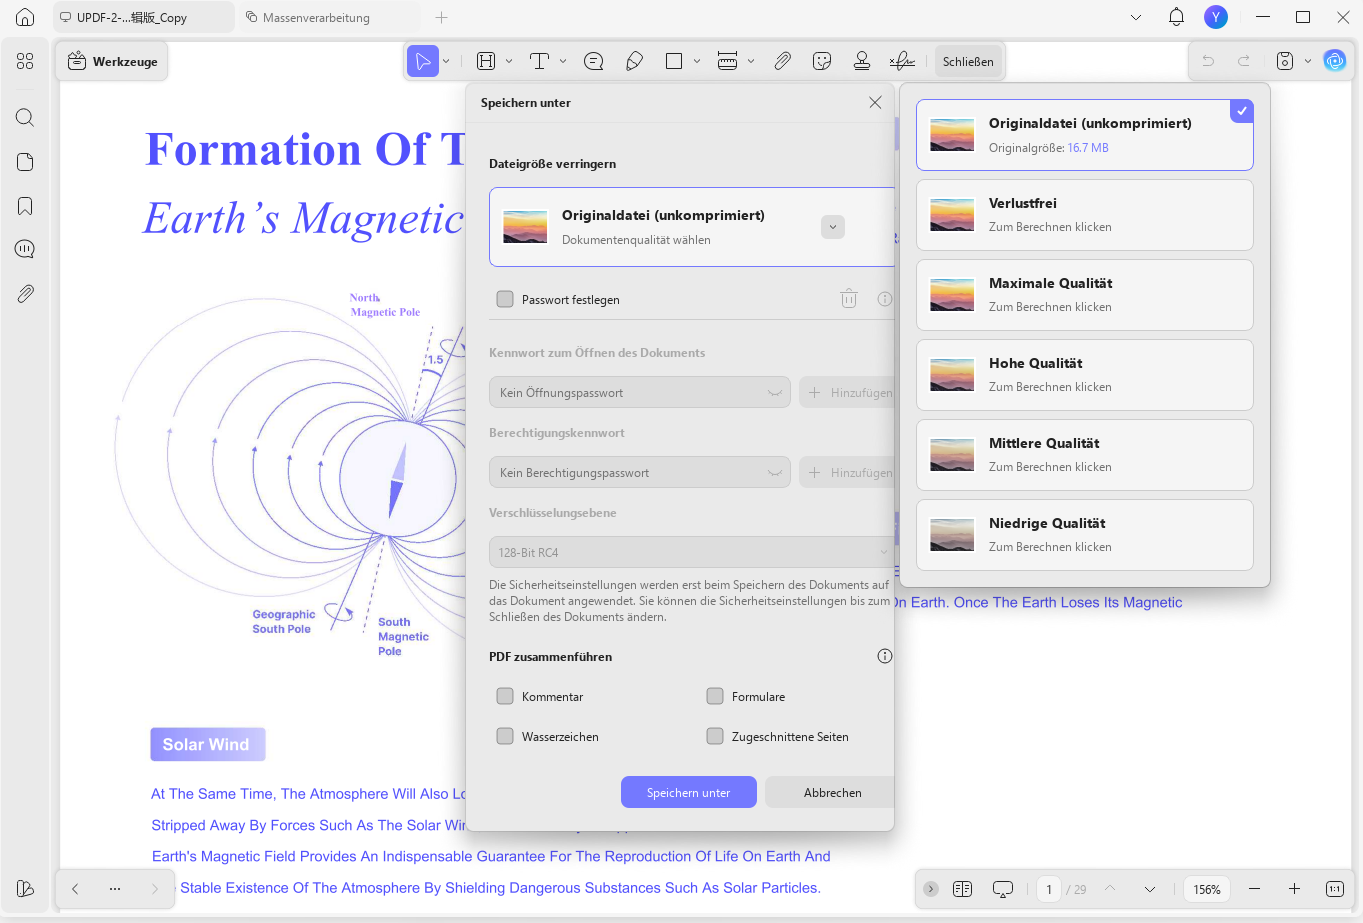Viewport: 1363px width, 923px height.
Task: Open the 156% zoom level field
Action: [1207, 889]
